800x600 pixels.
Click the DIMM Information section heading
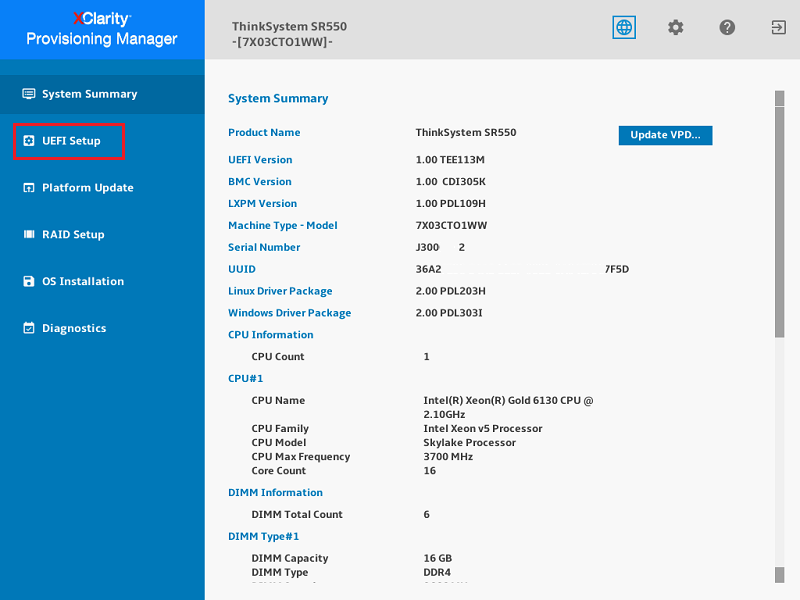pyautogui.click(x=275, y=493)
